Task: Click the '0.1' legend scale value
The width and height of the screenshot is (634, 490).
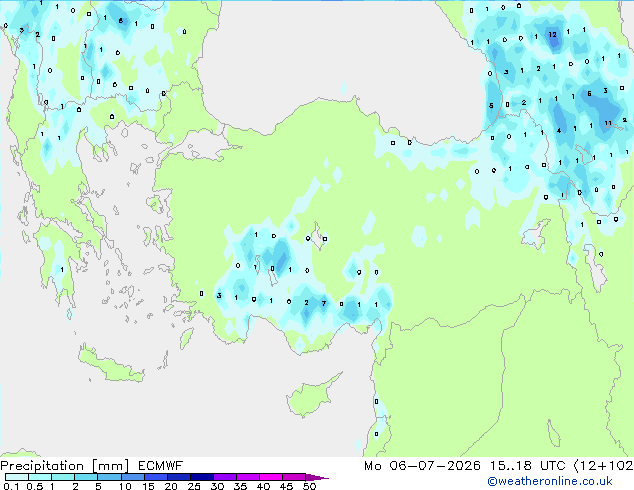Action: [x=11, y=486]
